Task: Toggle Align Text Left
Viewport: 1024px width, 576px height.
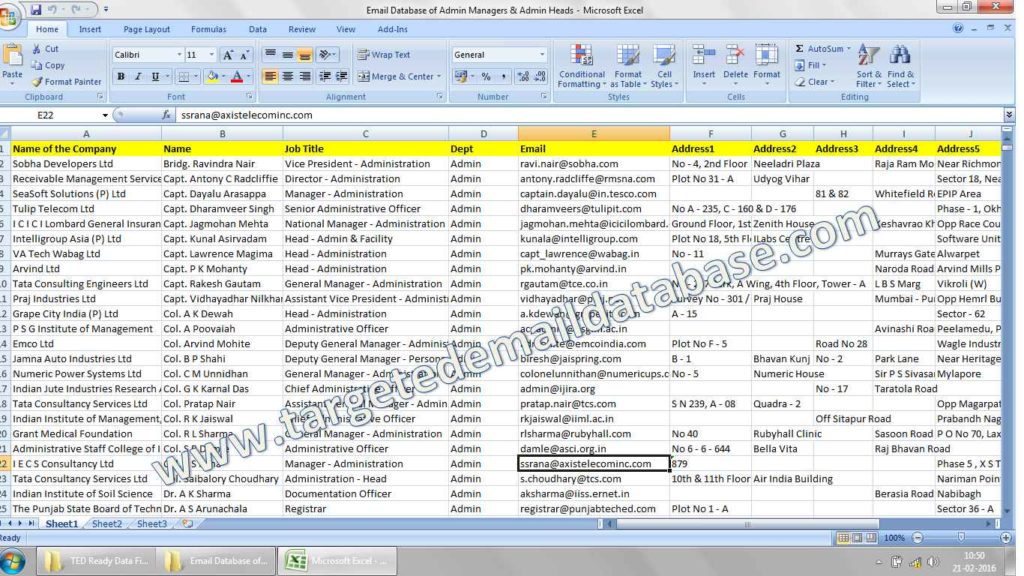Action: point(270,77)
